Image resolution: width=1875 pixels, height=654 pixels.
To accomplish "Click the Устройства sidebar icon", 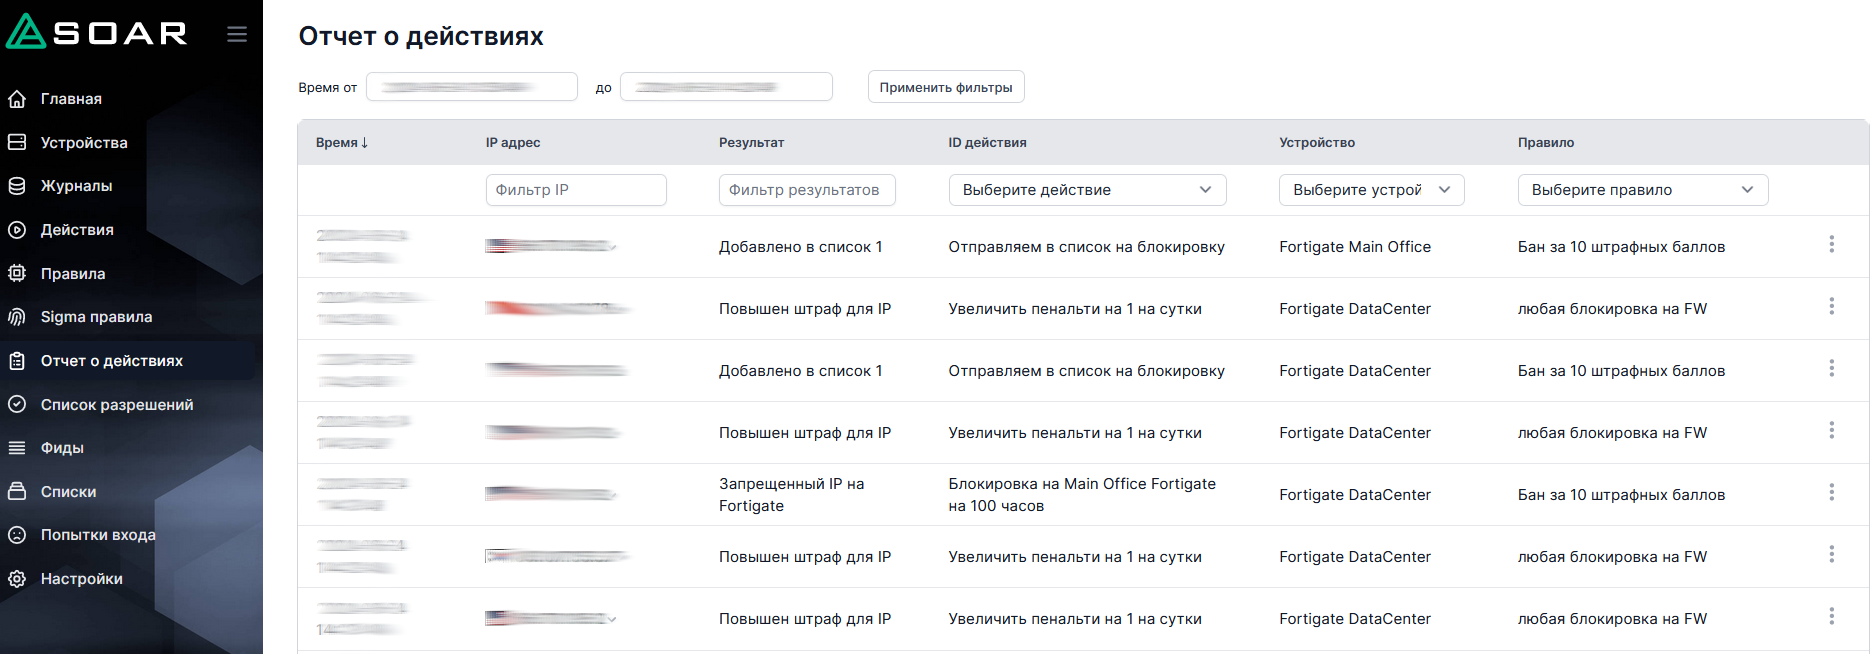I will tap(17, 142).
